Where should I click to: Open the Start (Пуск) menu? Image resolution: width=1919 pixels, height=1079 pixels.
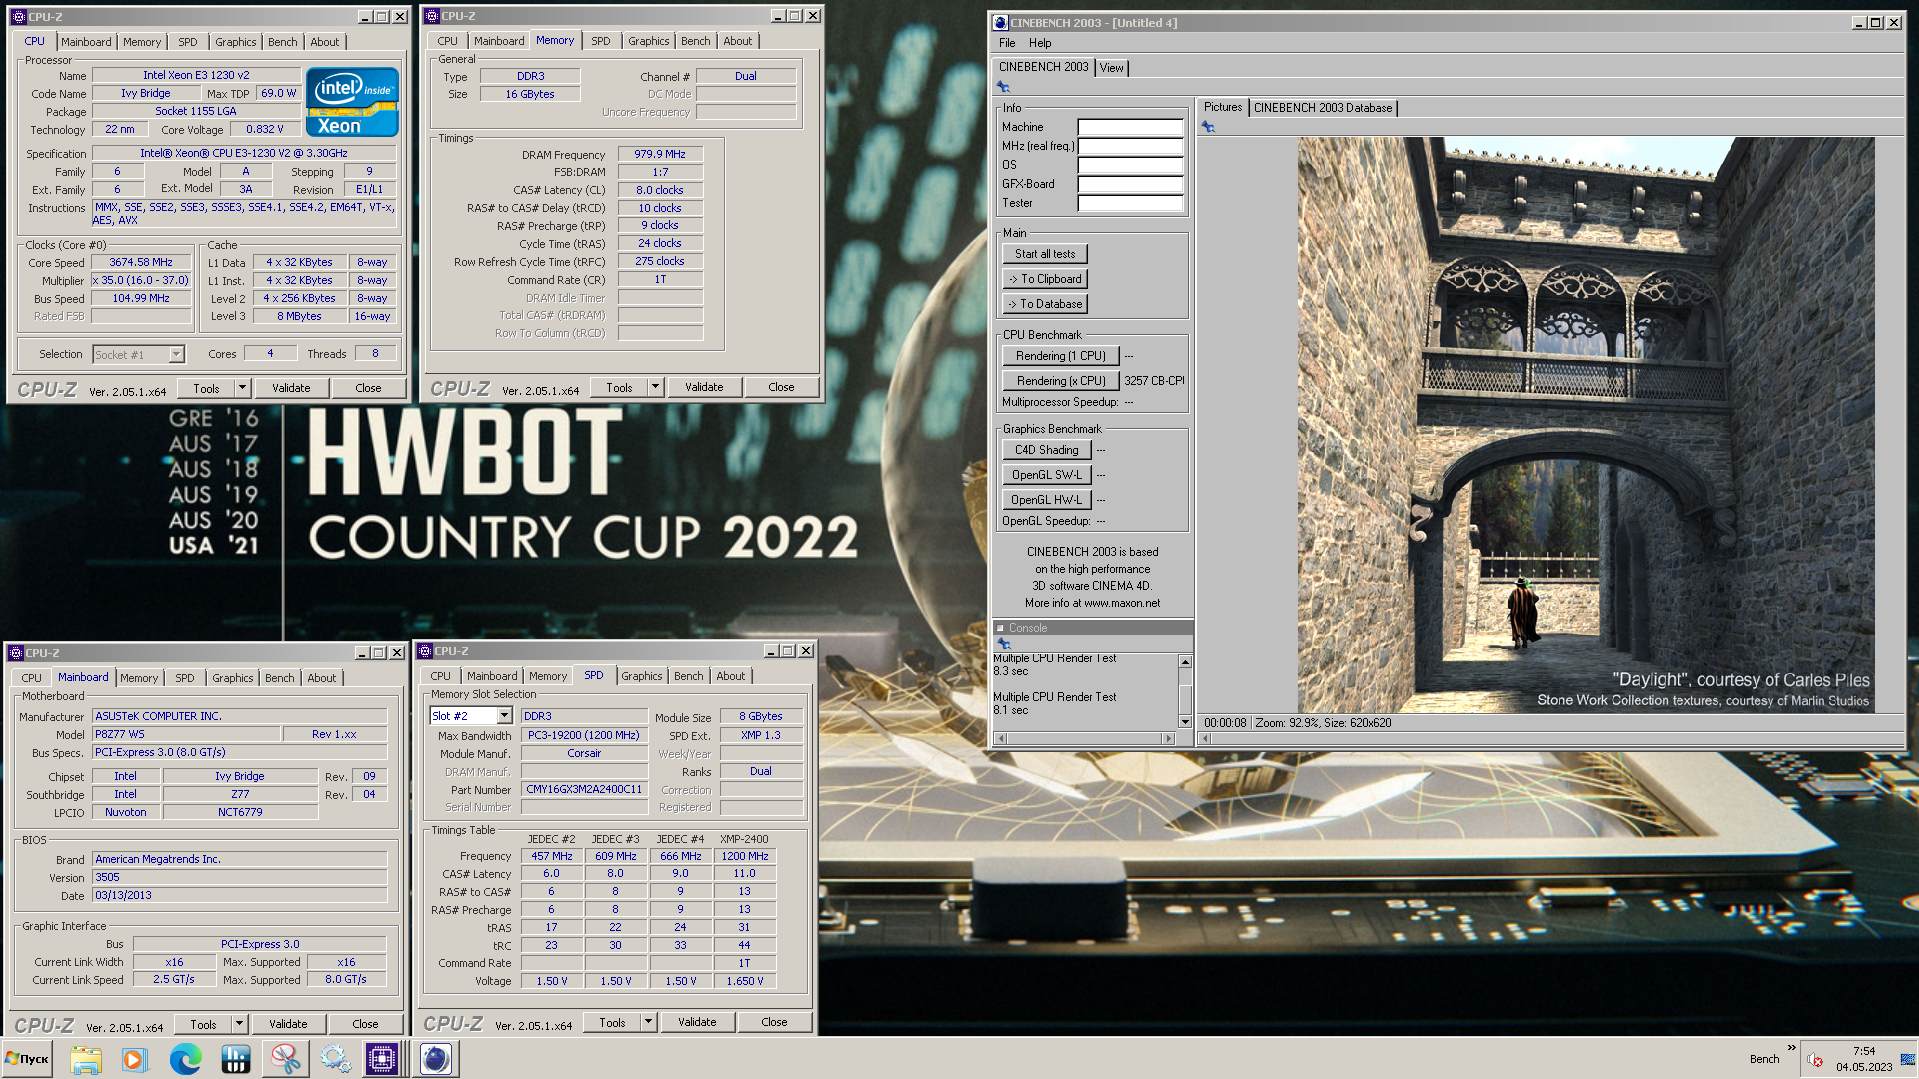pos(27,1059)
